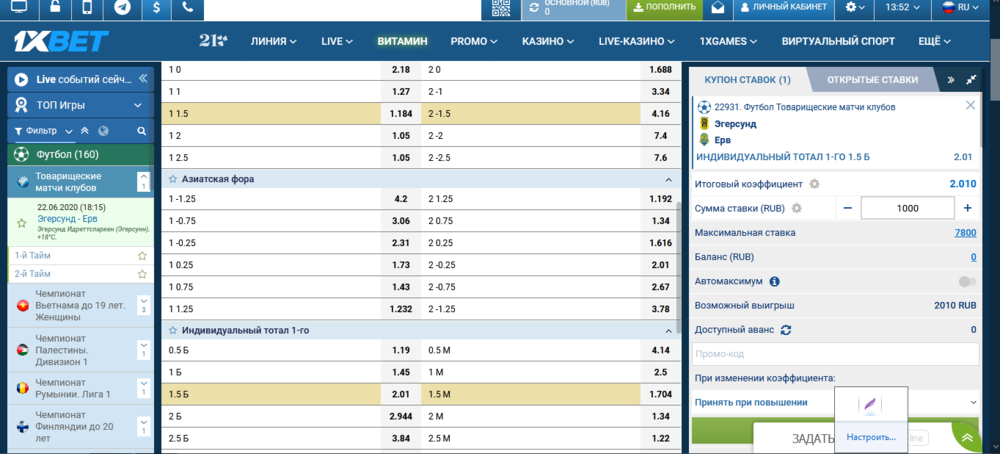The width and height of the screenshot is (1000, 454).
Task: Star the Индивидуальный тотал 1-го market
Action: tap(172, 330)
